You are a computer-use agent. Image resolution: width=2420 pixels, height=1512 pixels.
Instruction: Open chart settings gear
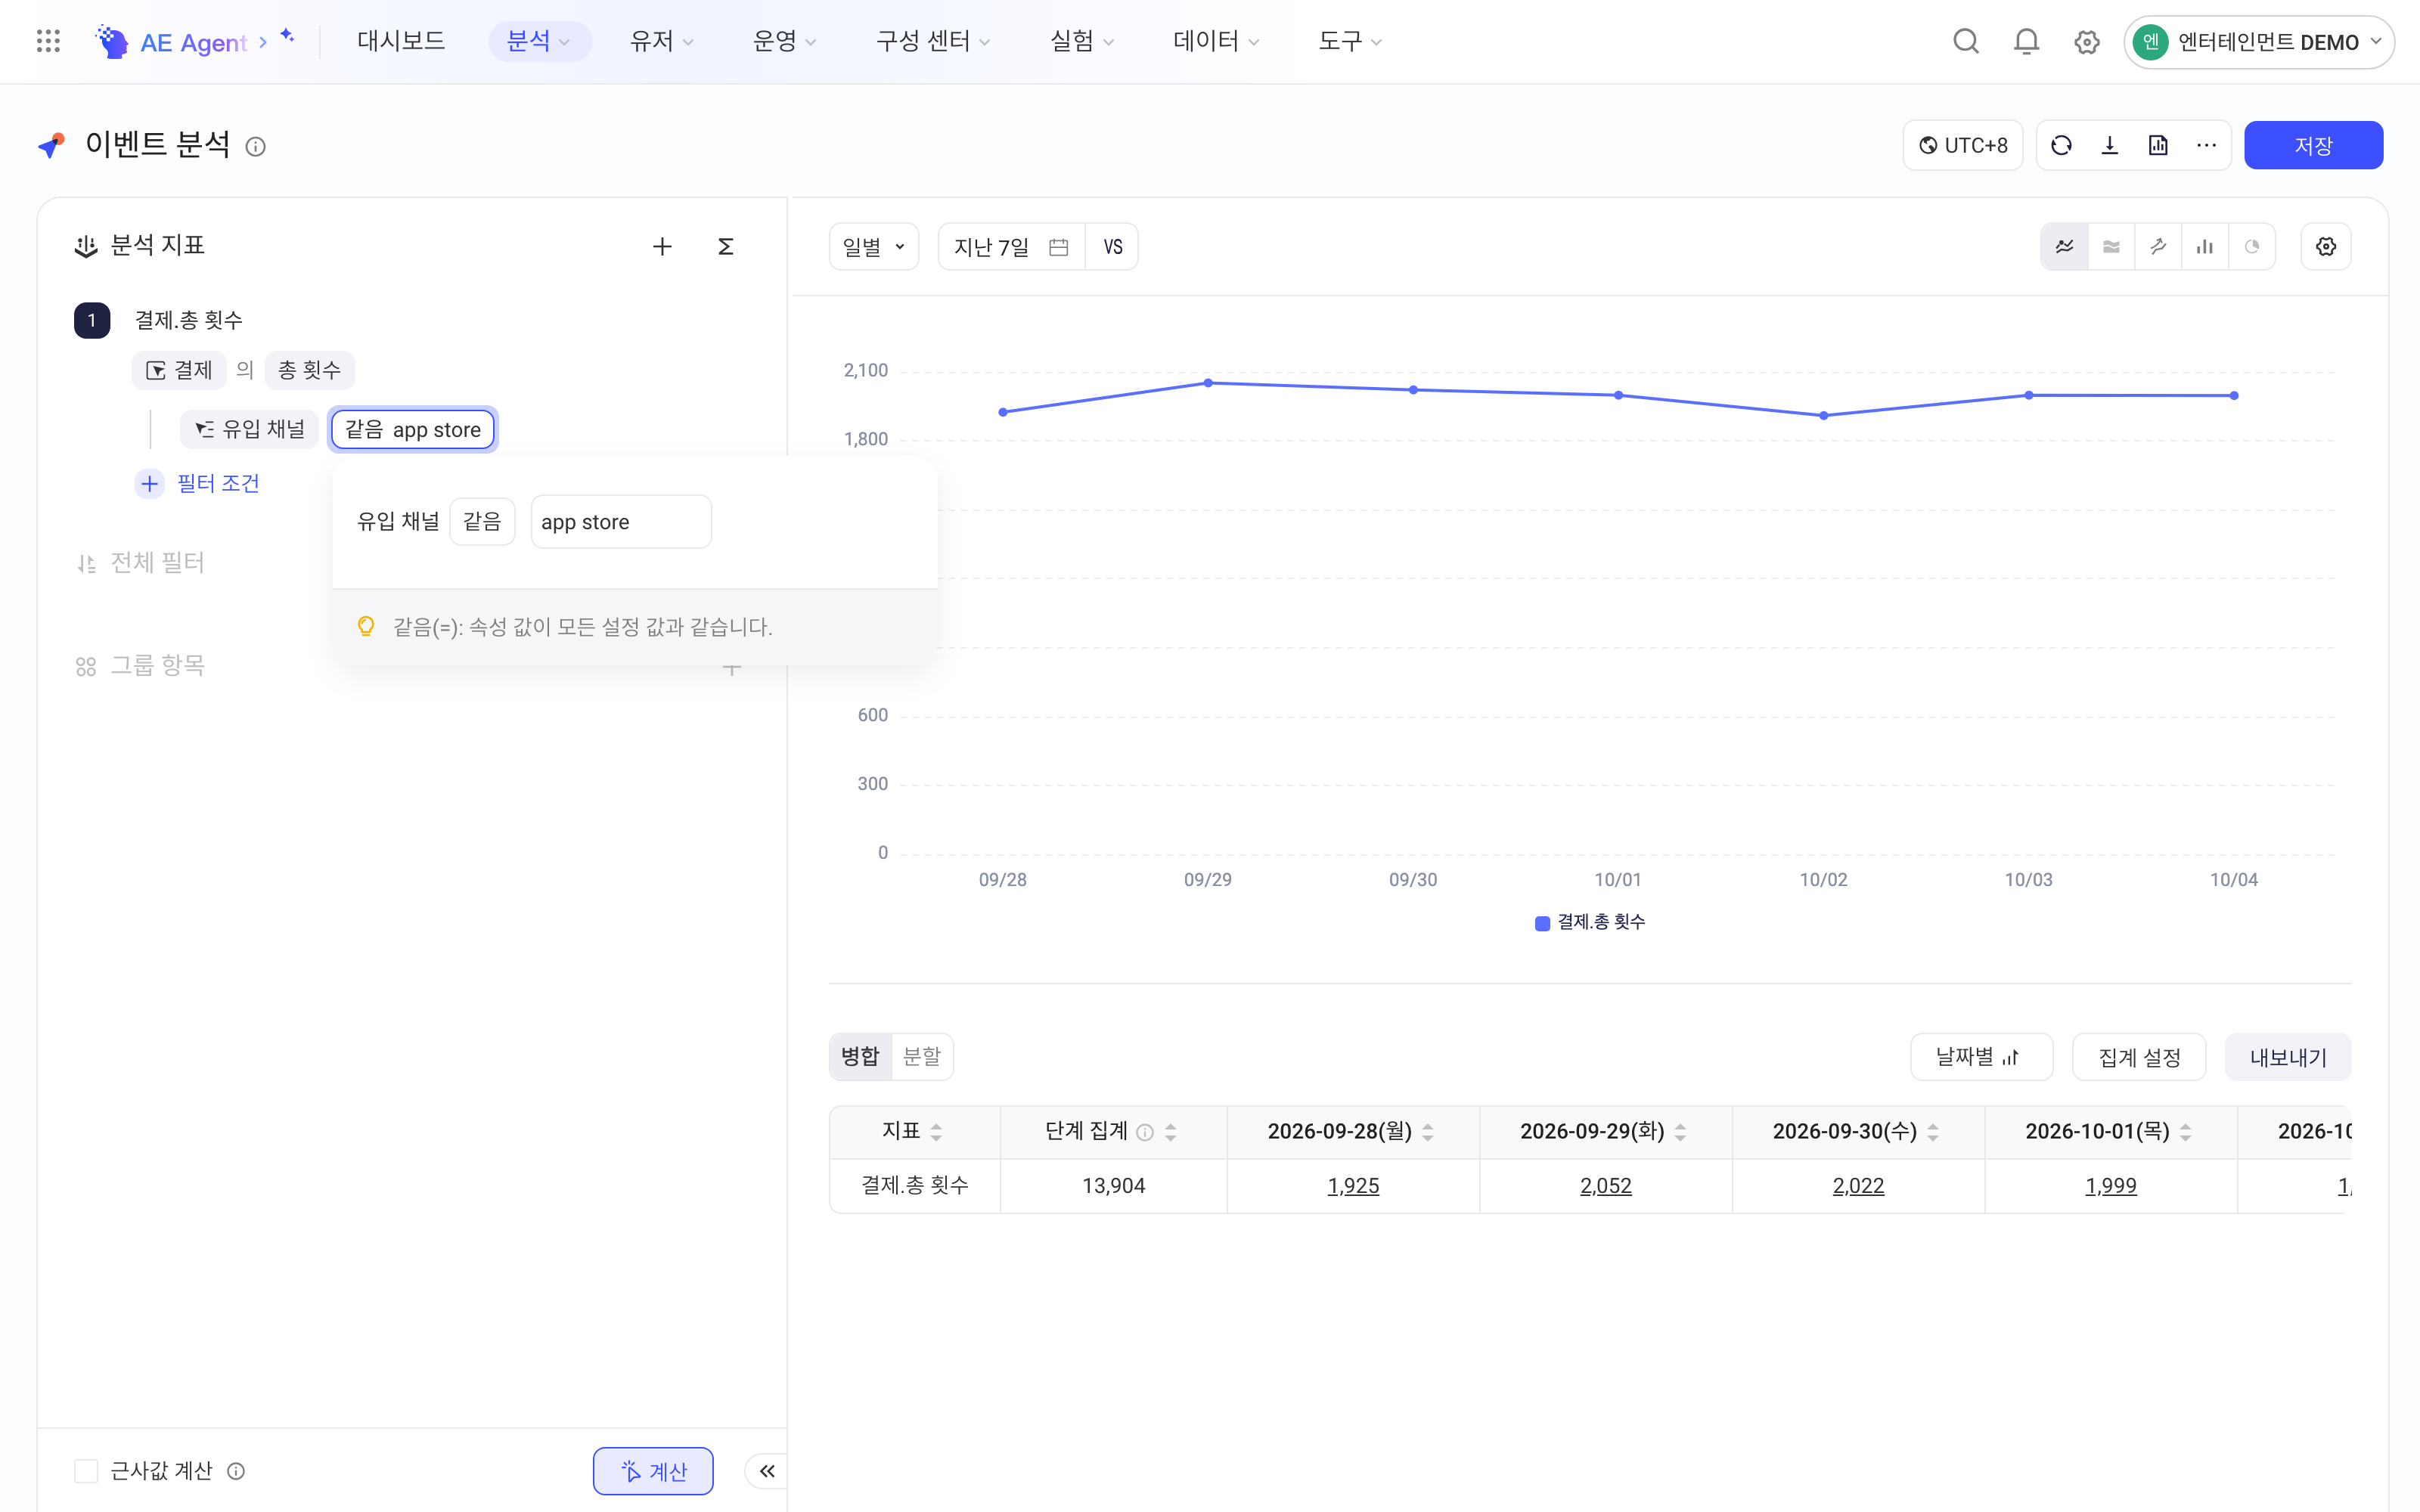coord(2326,246)
